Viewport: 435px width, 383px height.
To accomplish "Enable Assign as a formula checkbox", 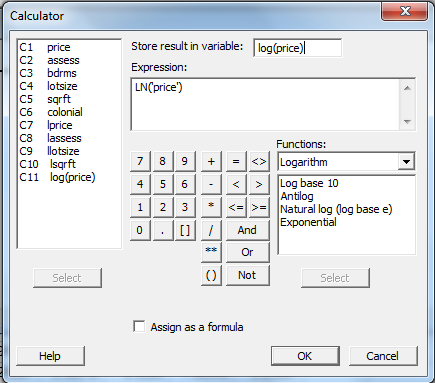I will click(139, 326).
